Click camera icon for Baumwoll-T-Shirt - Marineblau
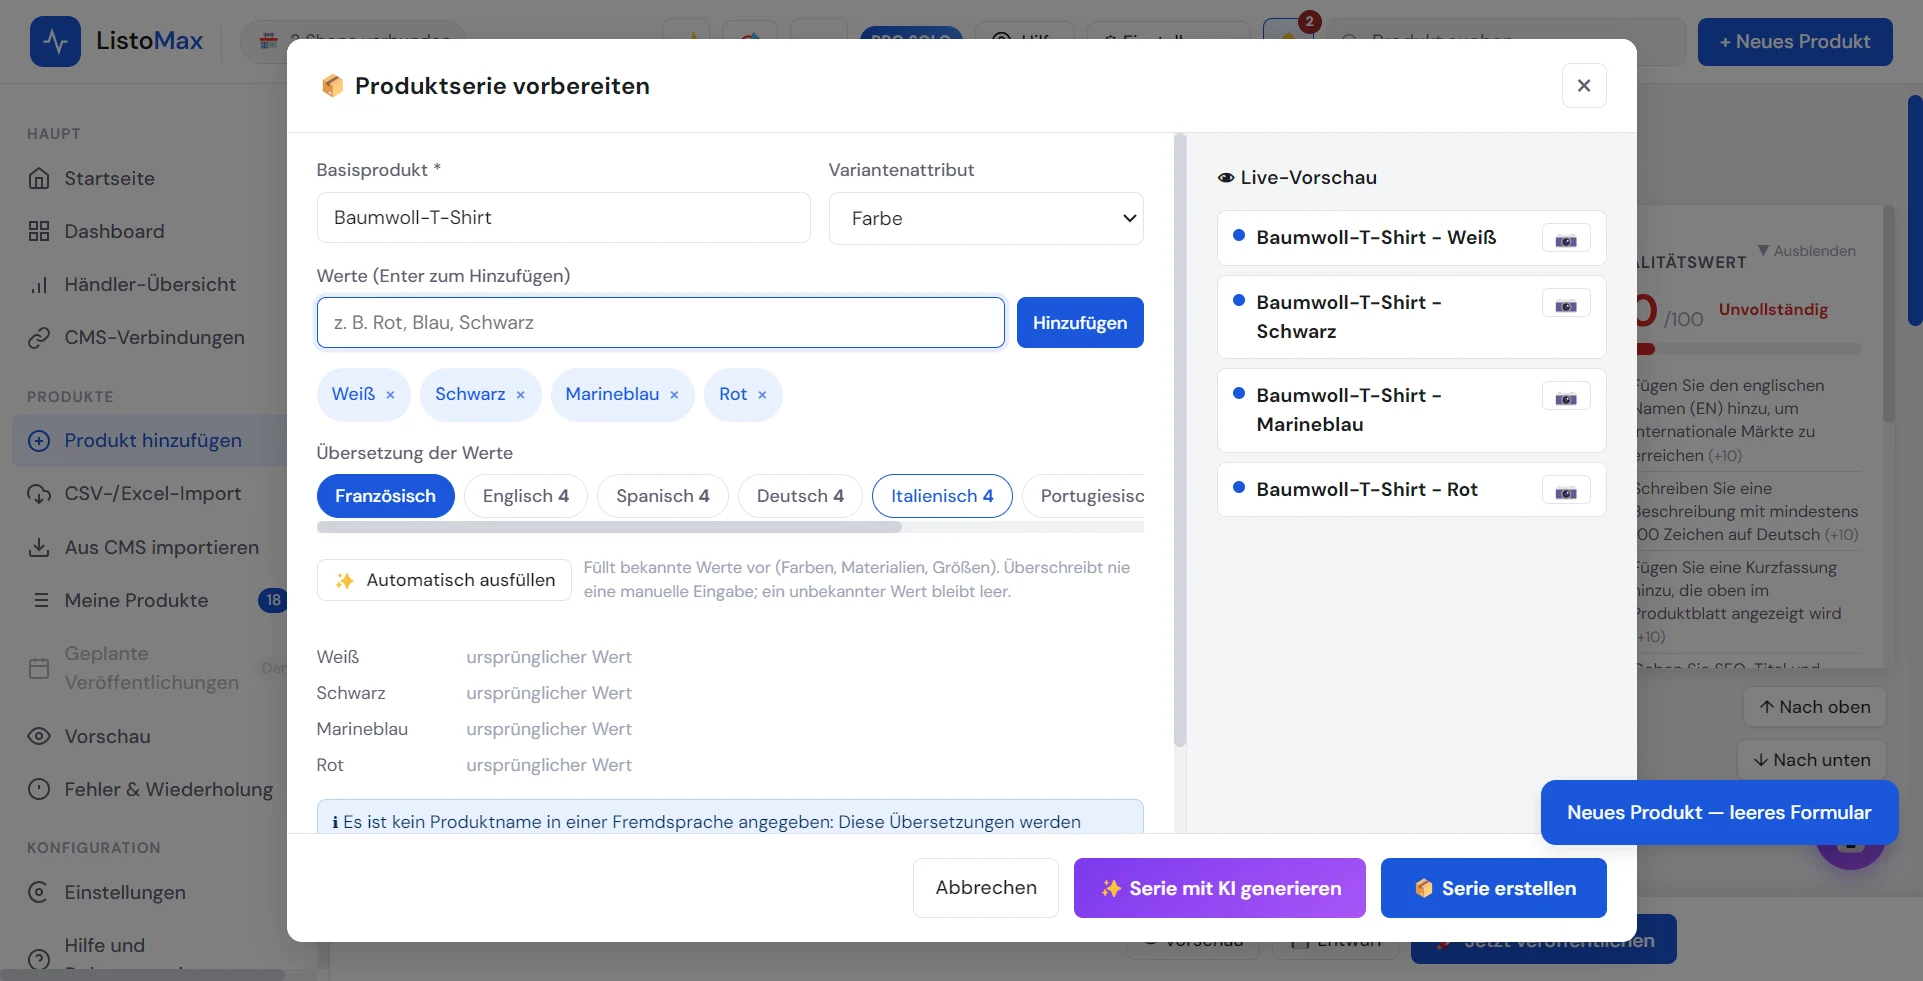The height and width of the screenshot is (981, 1923). (1566, 398)
